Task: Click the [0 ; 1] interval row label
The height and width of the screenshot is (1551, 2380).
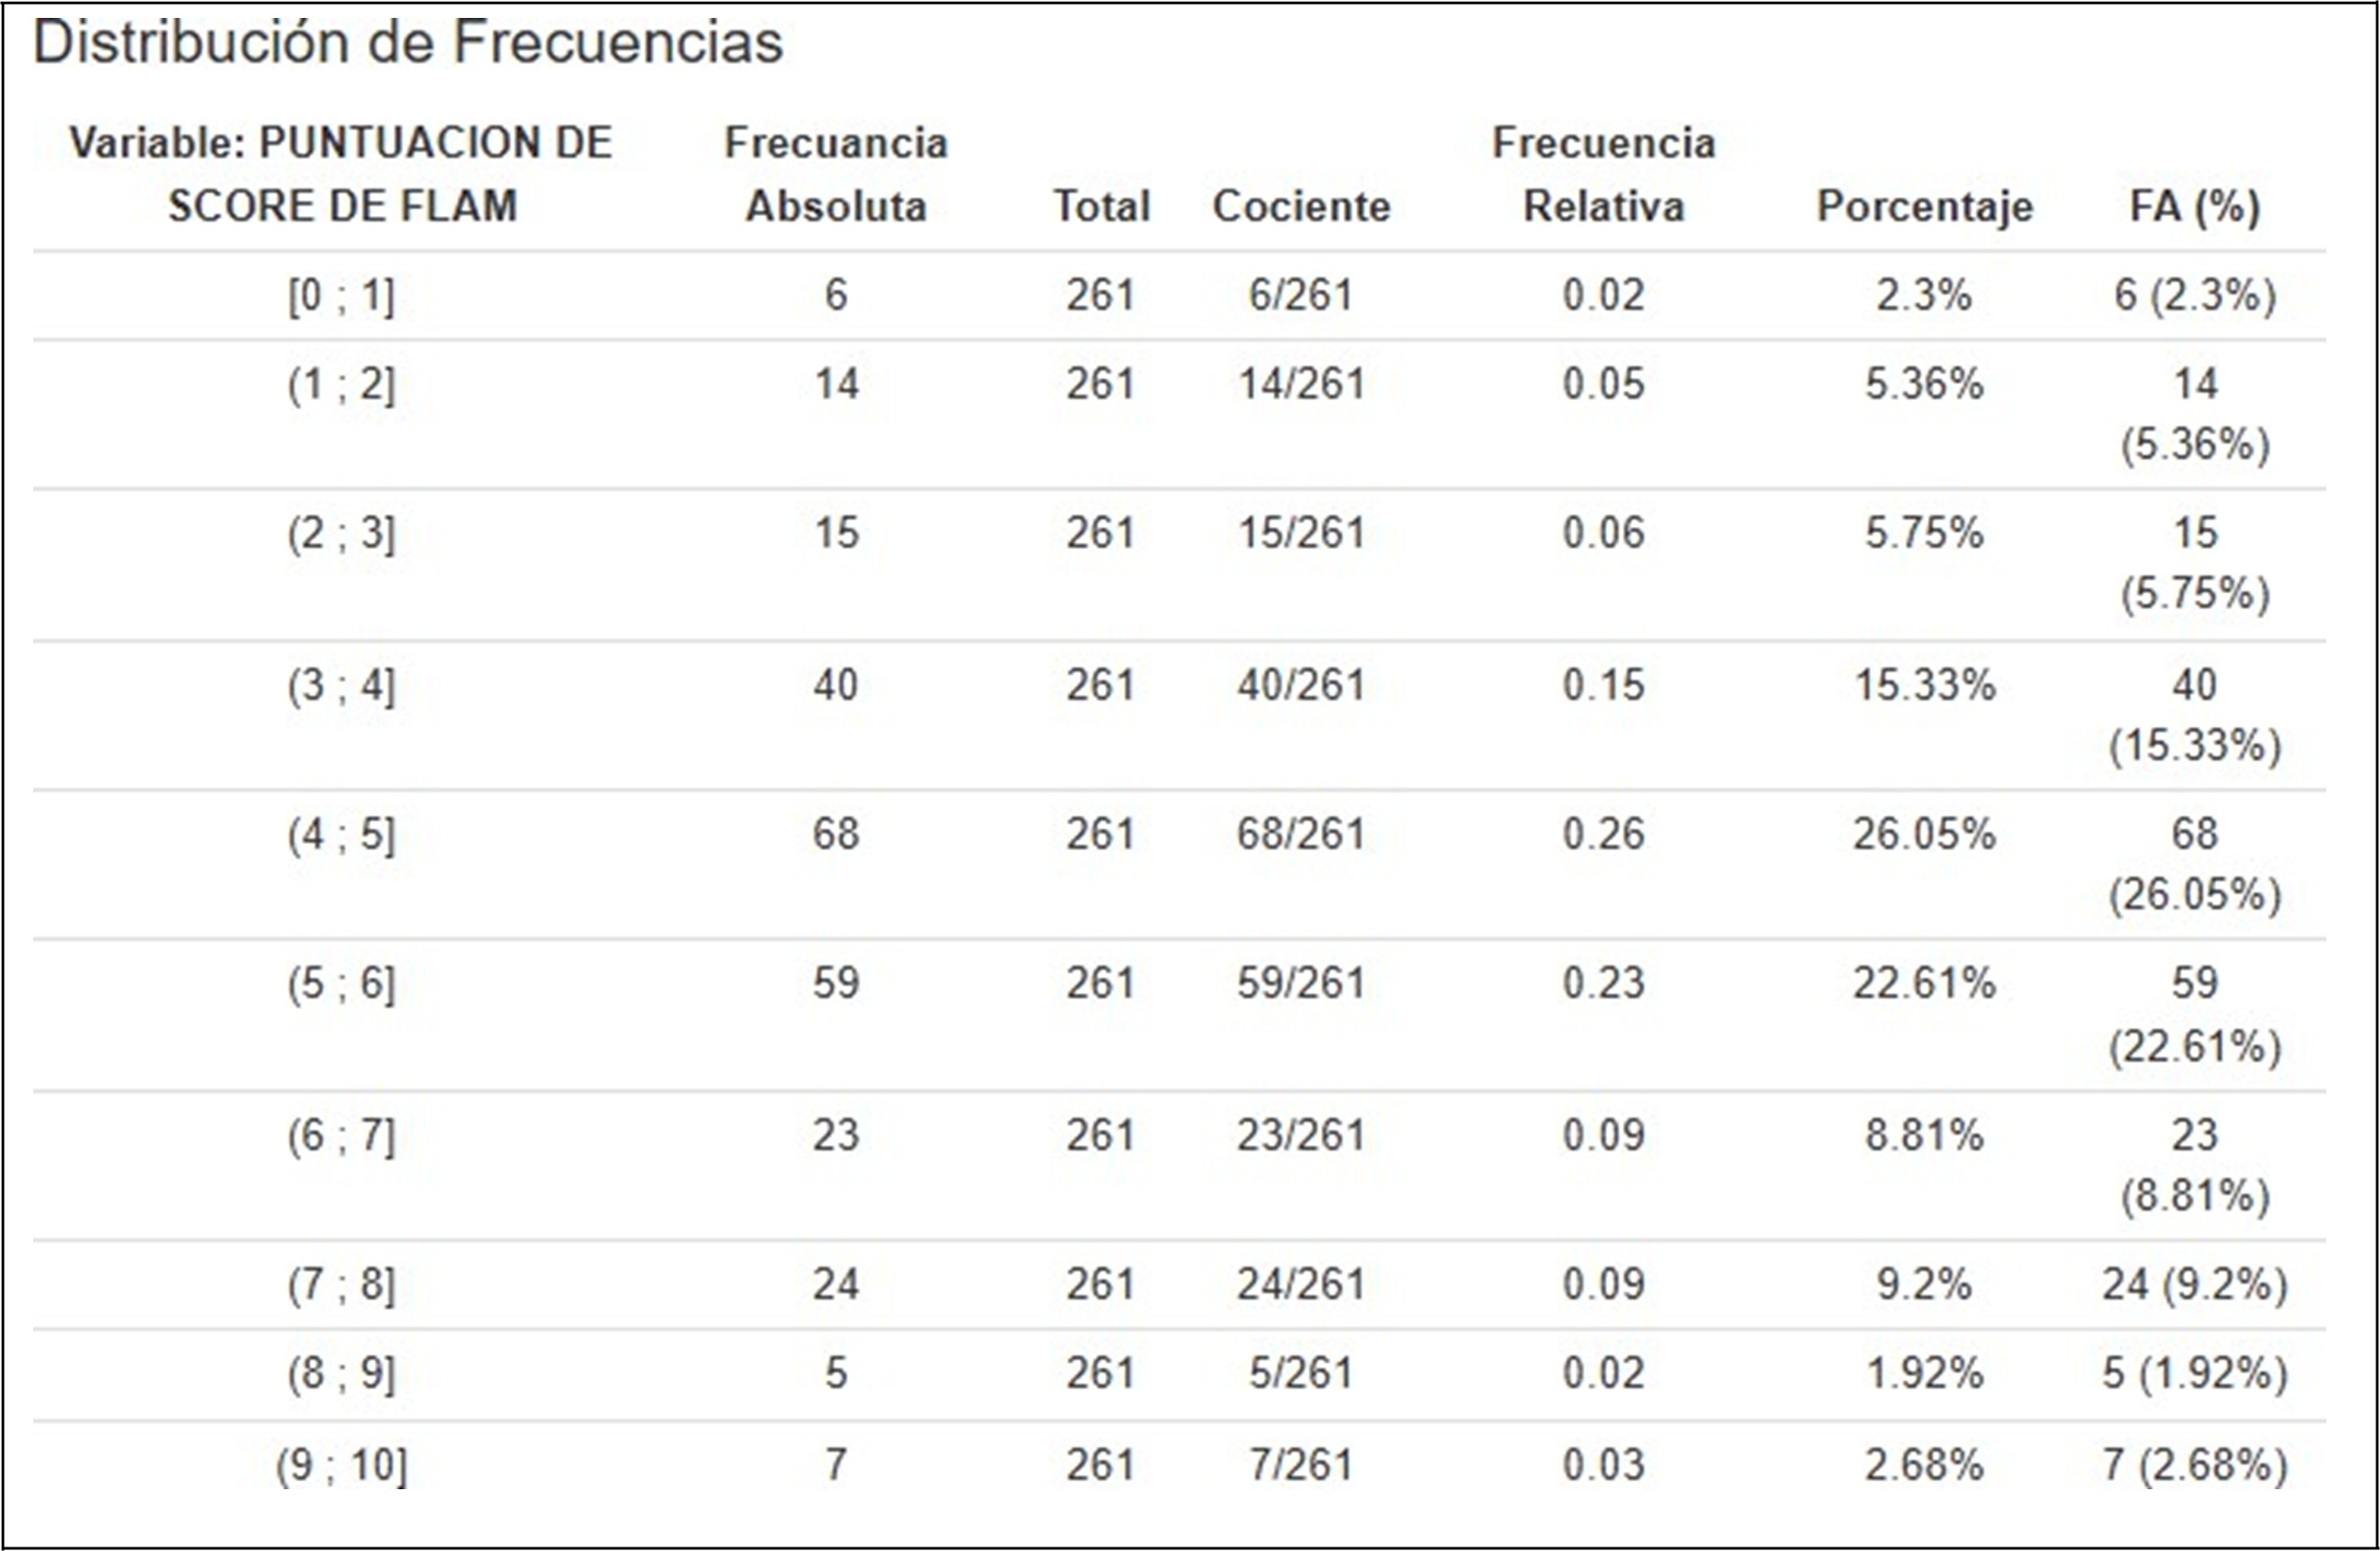Action: (x=341, y=295)
